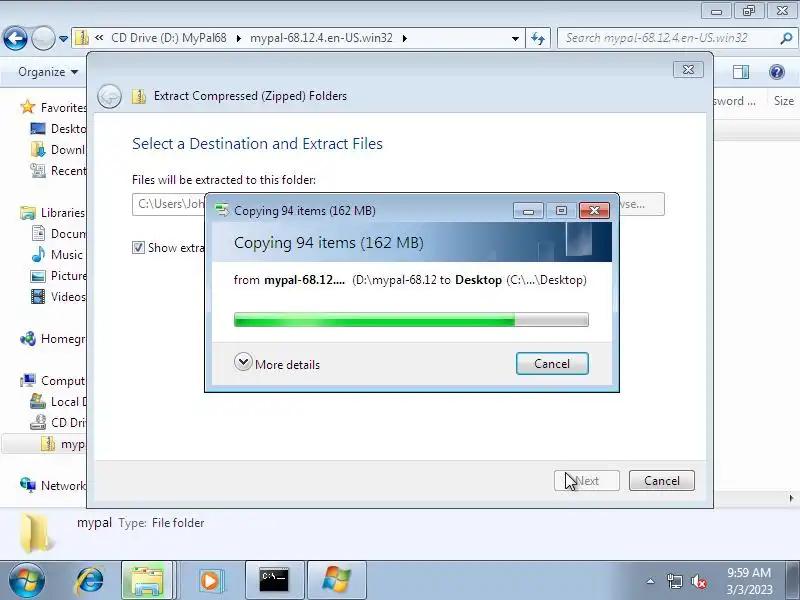800x600 pixels.
Task: Open the Organize menu
Action: pos(48,72)
